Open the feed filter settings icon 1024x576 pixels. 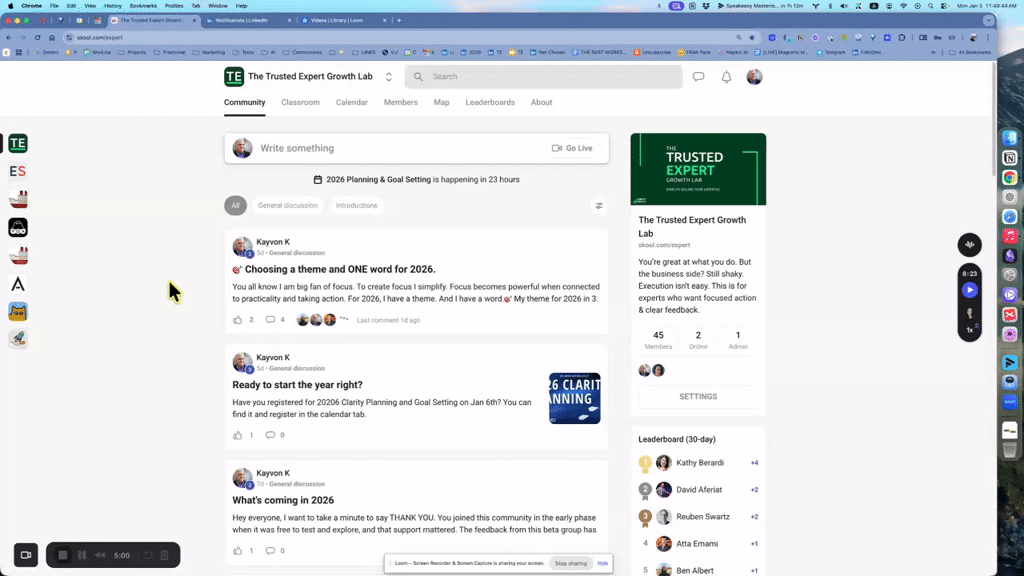(599, 206)
